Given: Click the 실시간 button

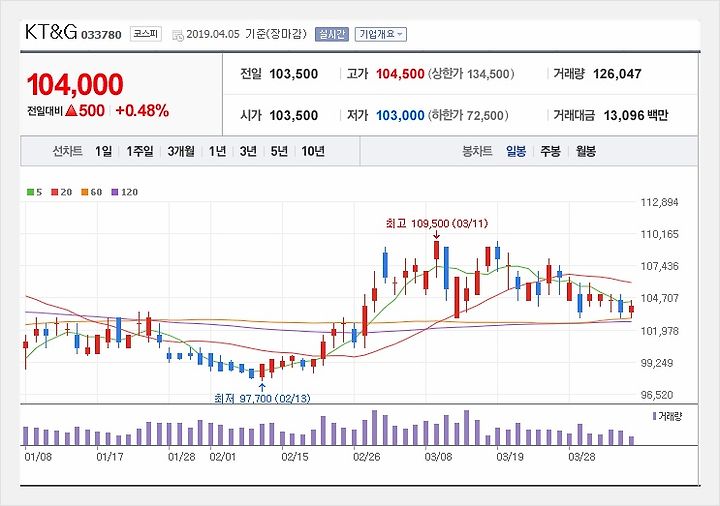Looking at the screenshot, I should pyautogui.click(x=332, y=34).
